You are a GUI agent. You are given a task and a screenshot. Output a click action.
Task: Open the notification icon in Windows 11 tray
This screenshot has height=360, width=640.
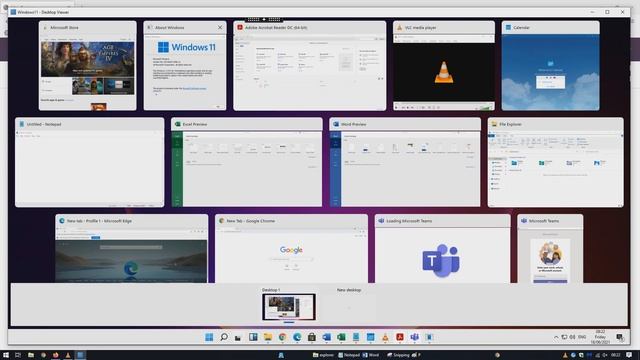[x=620, y=337]
